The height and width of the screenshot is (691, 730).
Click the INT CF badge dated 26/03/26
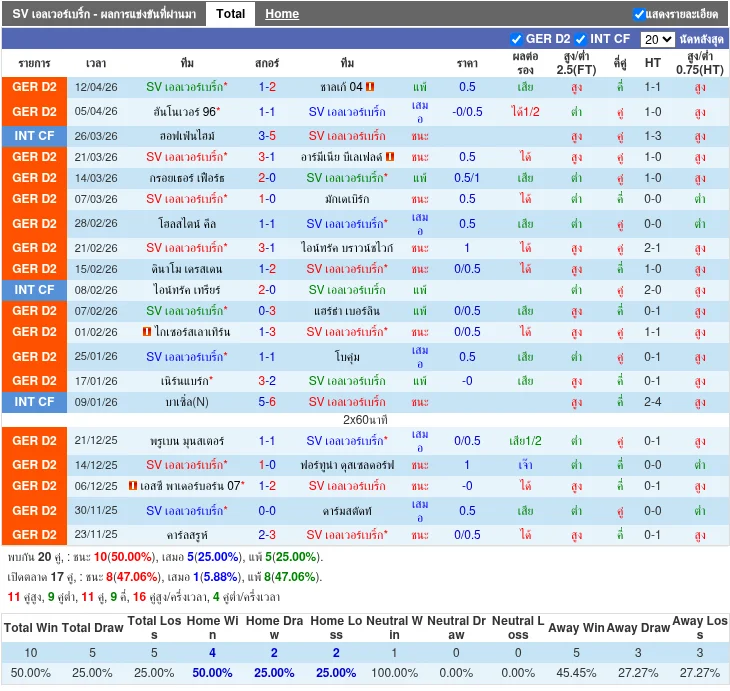click(x=35, y=136)
